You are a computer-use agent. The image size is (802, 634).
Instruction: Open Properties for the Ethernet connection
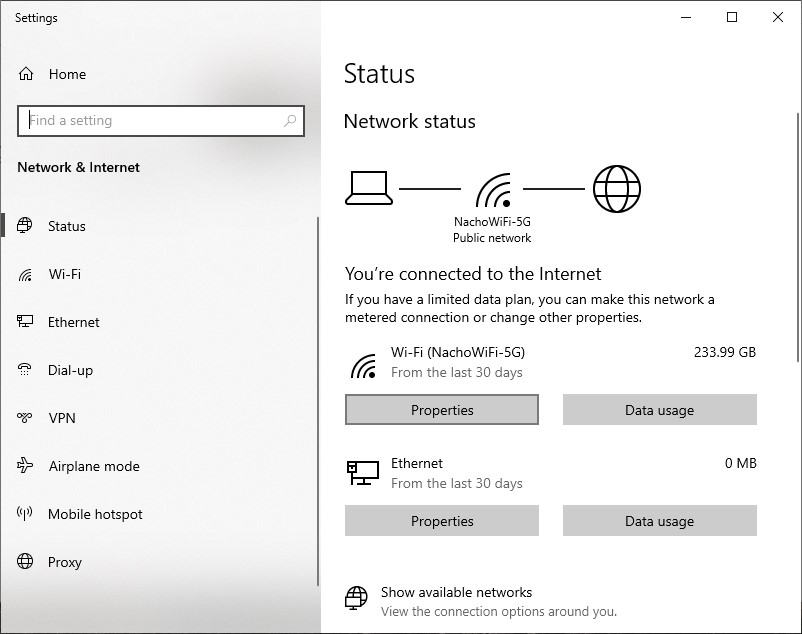point(441,521)
